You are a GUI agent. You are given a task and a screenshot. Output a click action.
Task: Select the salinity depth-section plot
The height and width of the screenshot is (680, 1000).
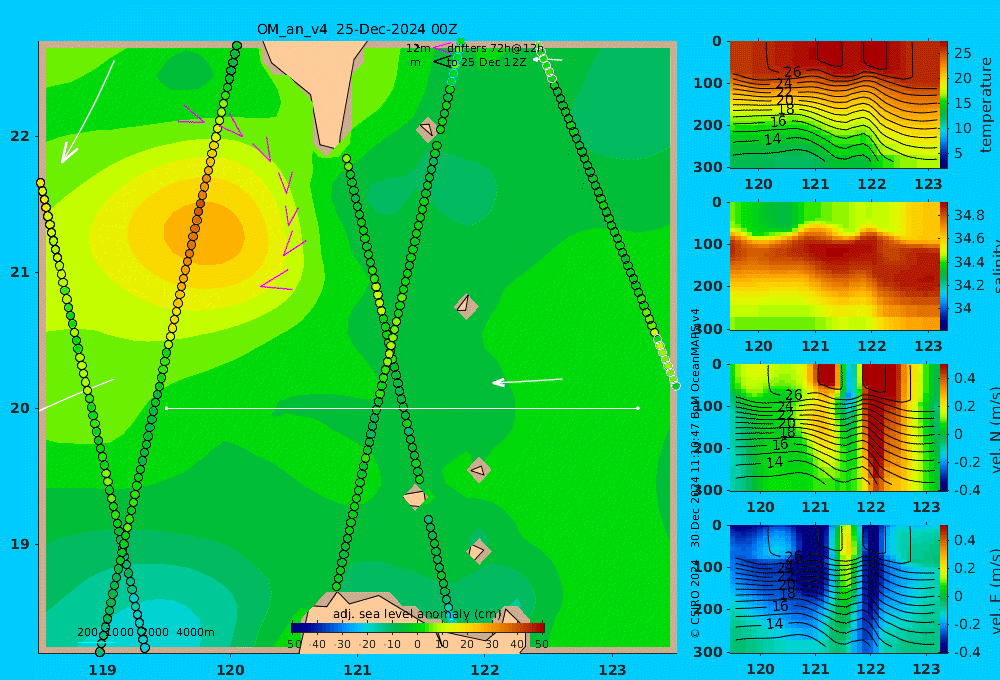[835, 266]
